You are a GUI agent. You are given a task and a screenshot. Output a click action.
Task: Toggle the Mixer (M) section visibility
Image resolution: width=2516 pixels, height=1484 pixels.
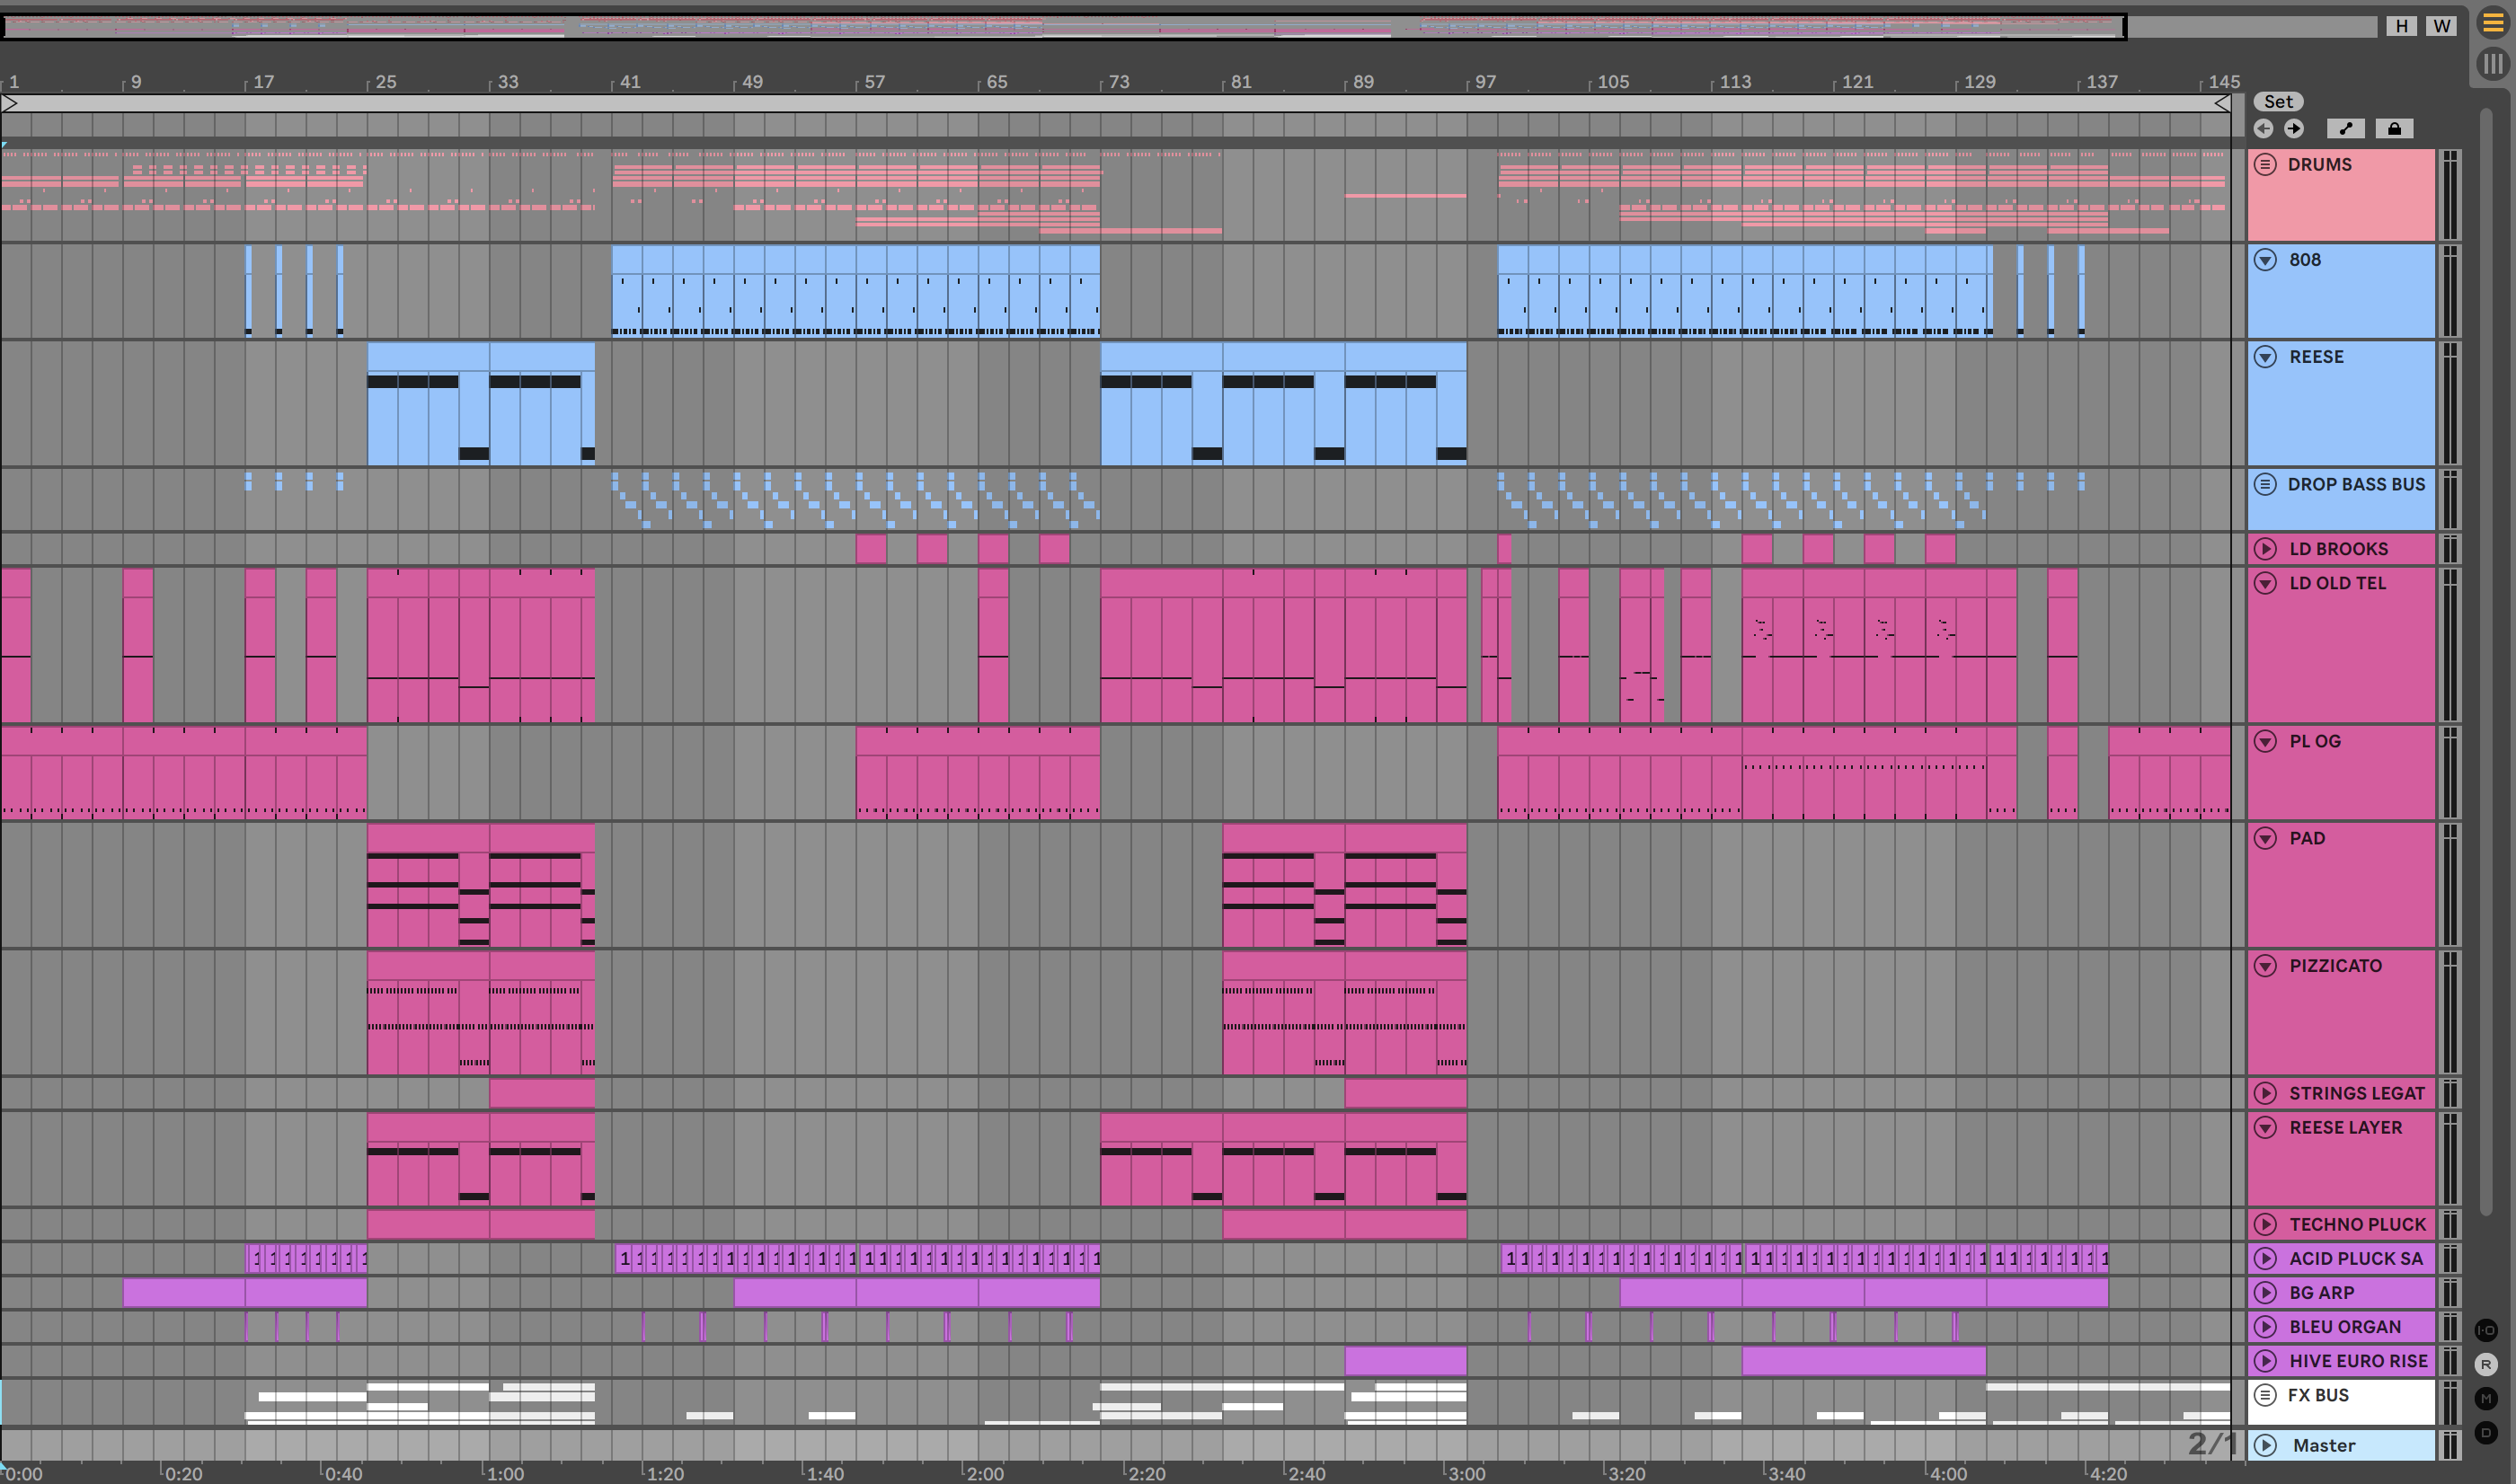2486,1398
